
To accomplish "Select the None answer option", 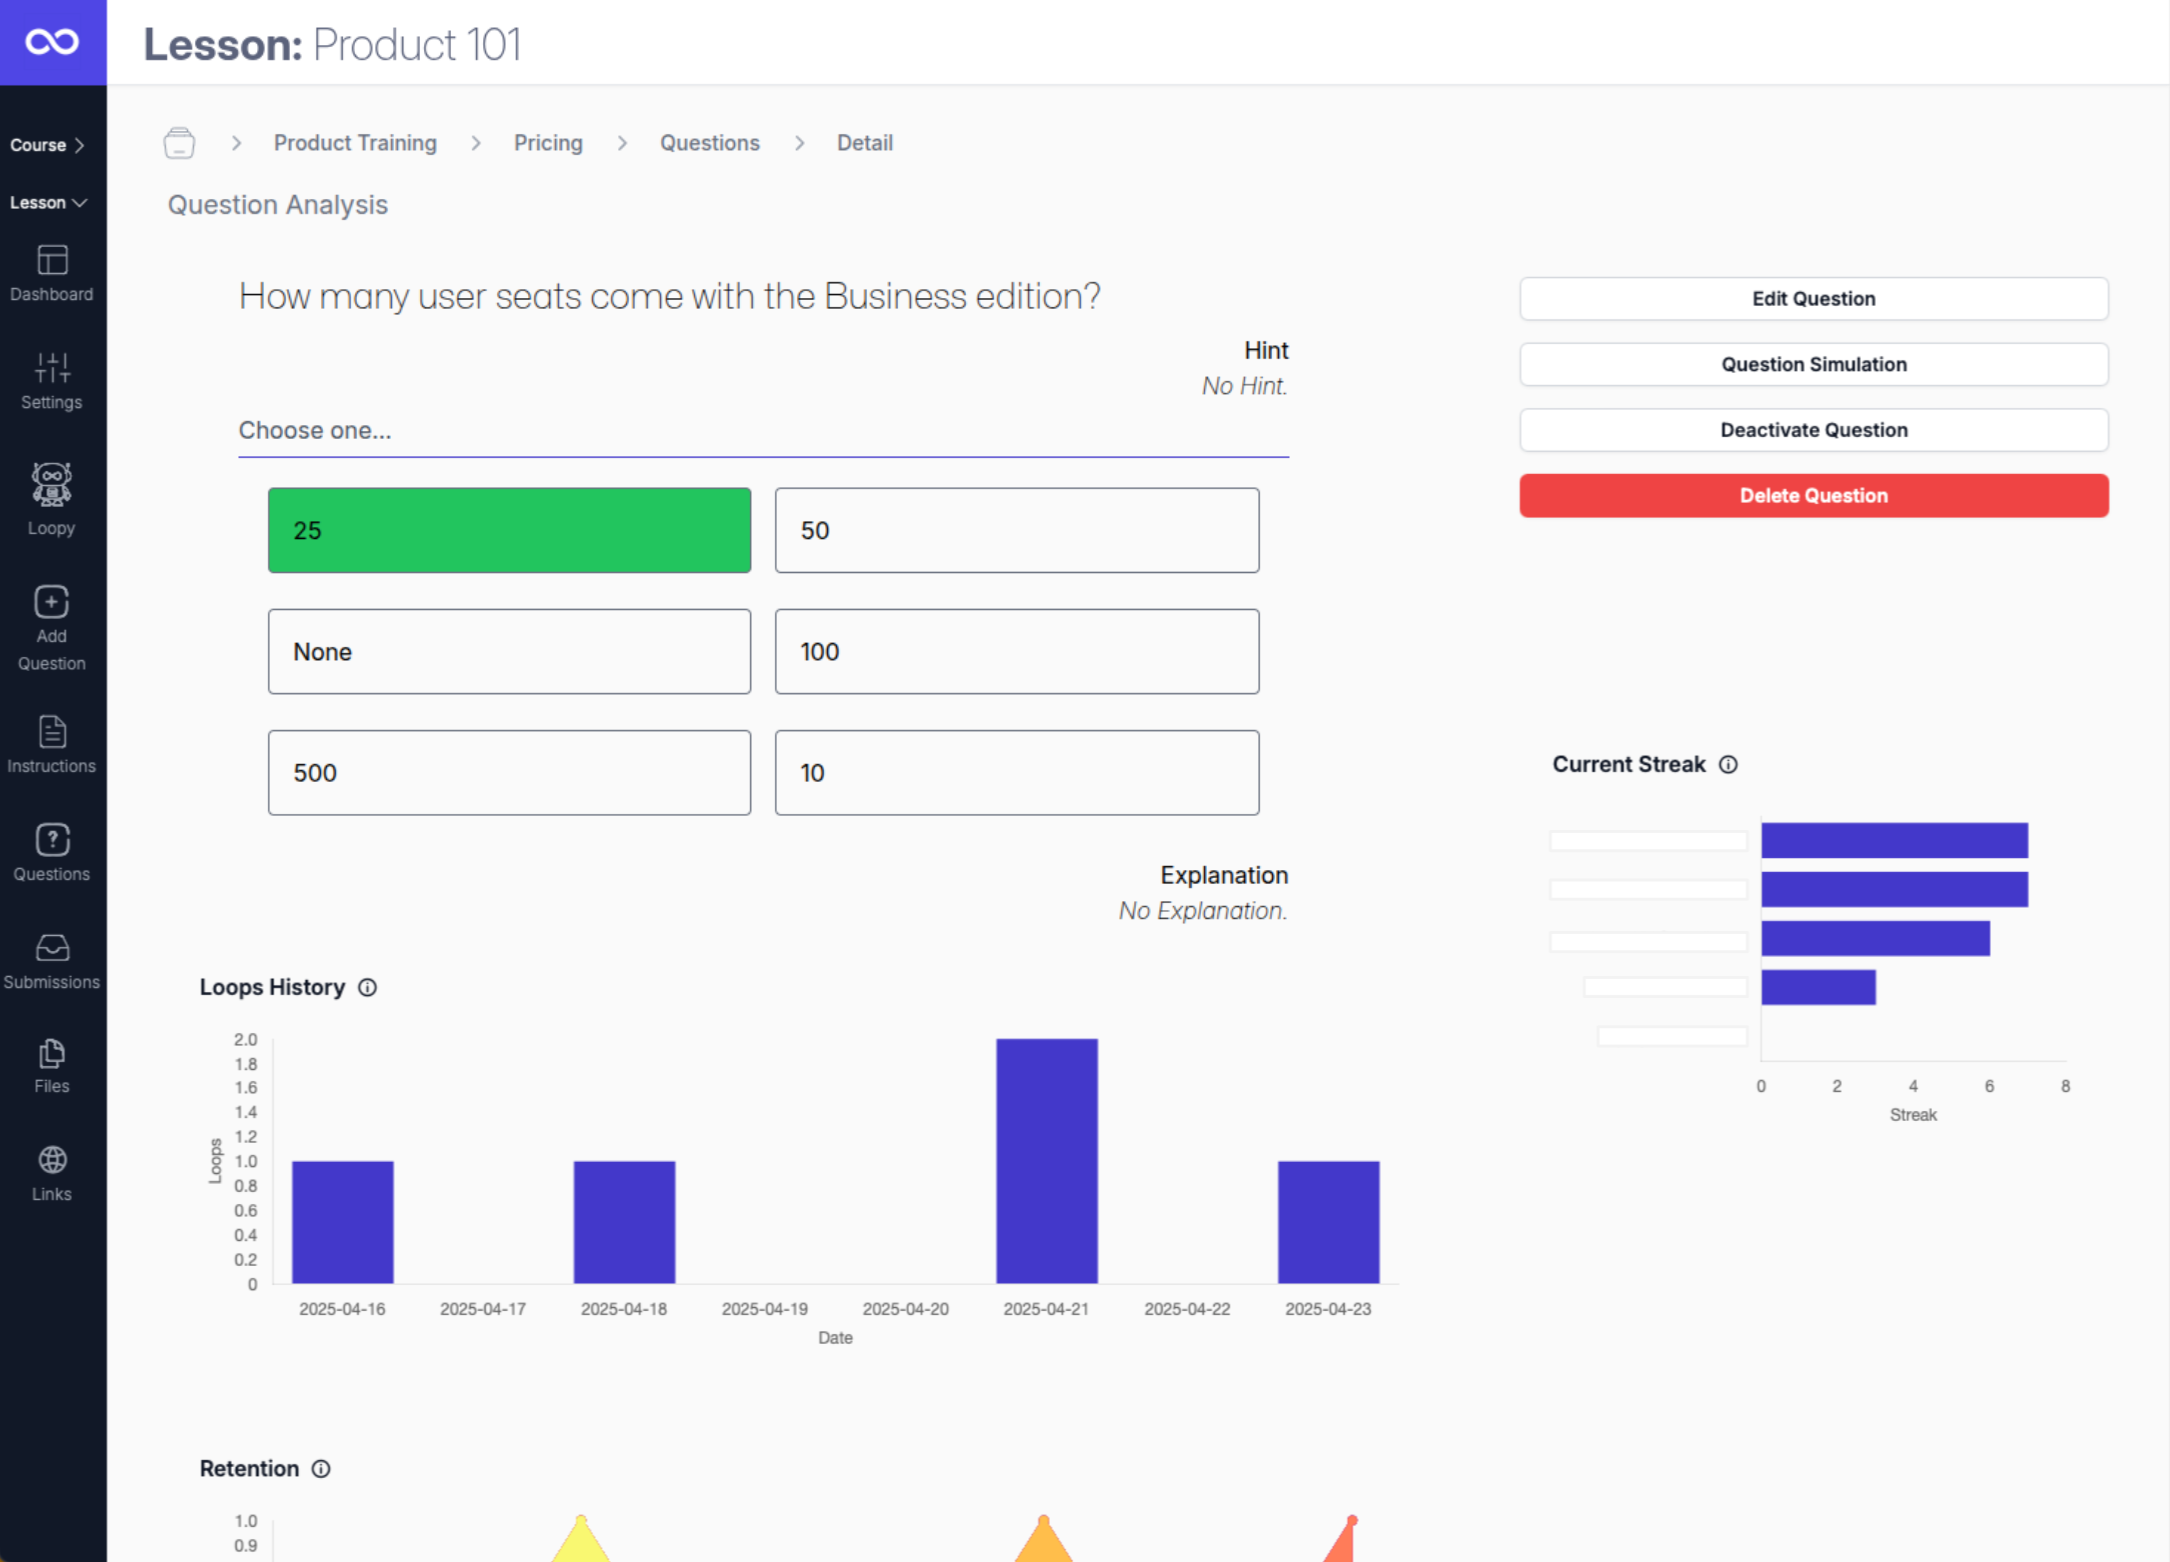I will [509, 651].
